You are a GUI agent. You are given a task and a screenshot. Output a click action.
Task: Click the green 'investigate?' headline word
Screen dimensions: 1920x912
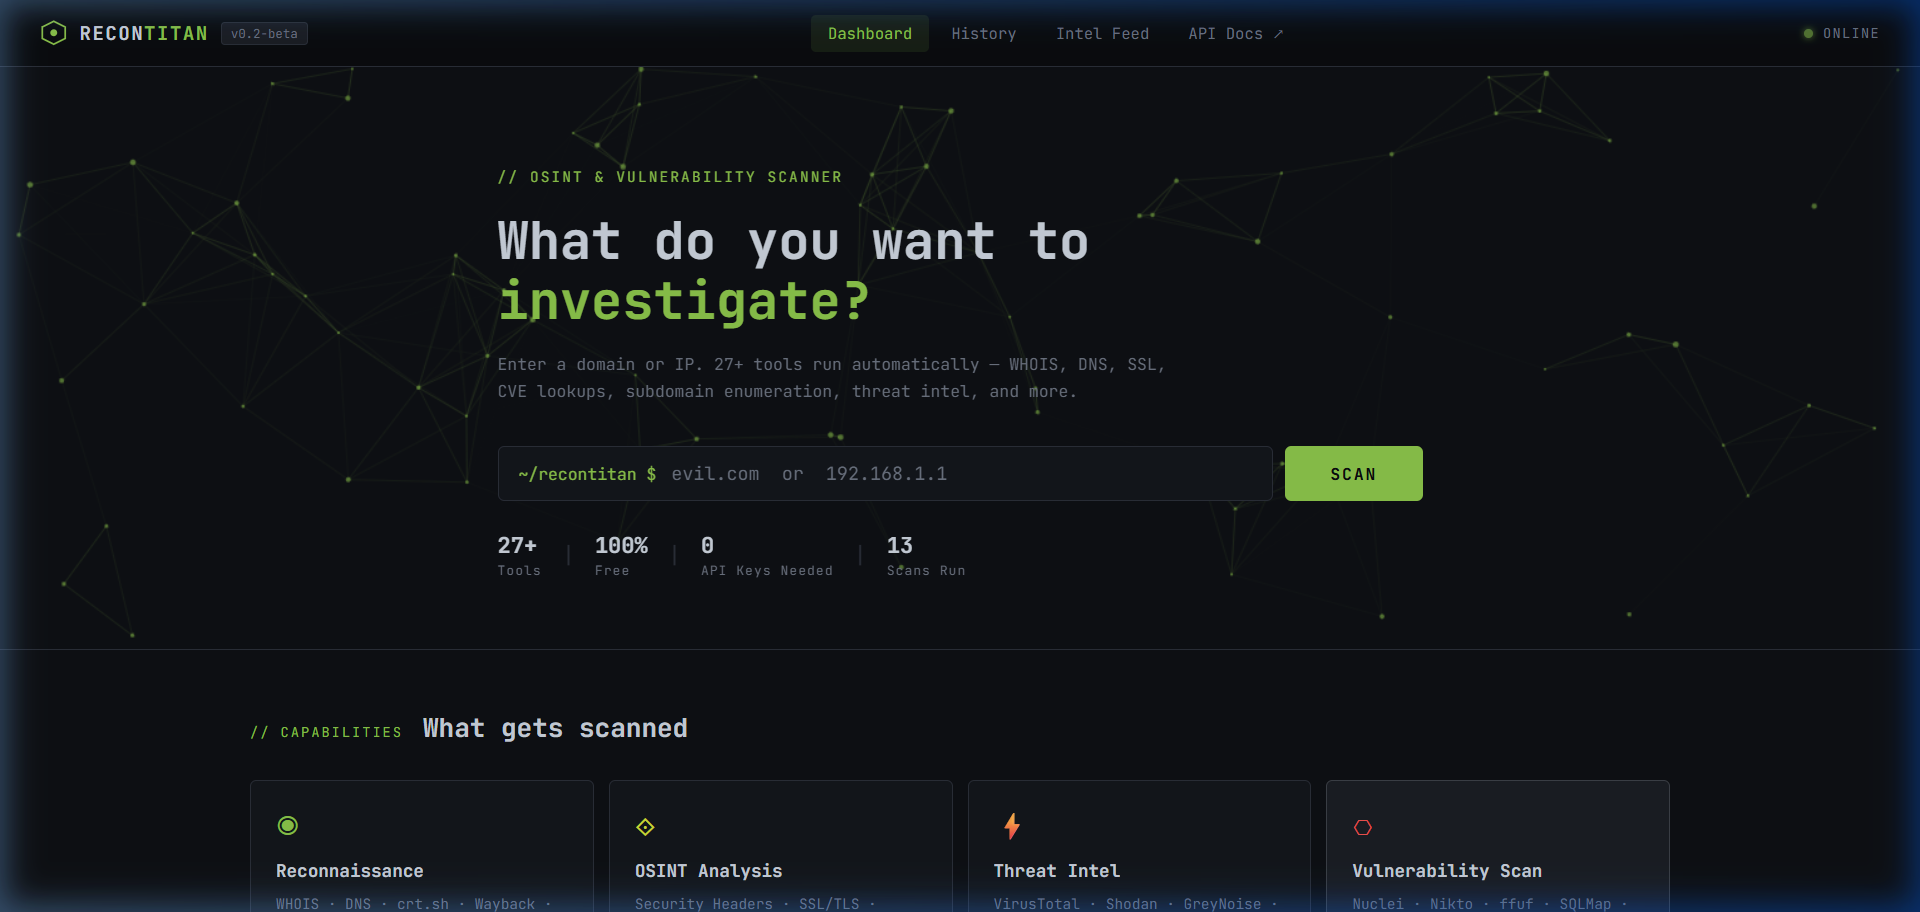(684, 301)
